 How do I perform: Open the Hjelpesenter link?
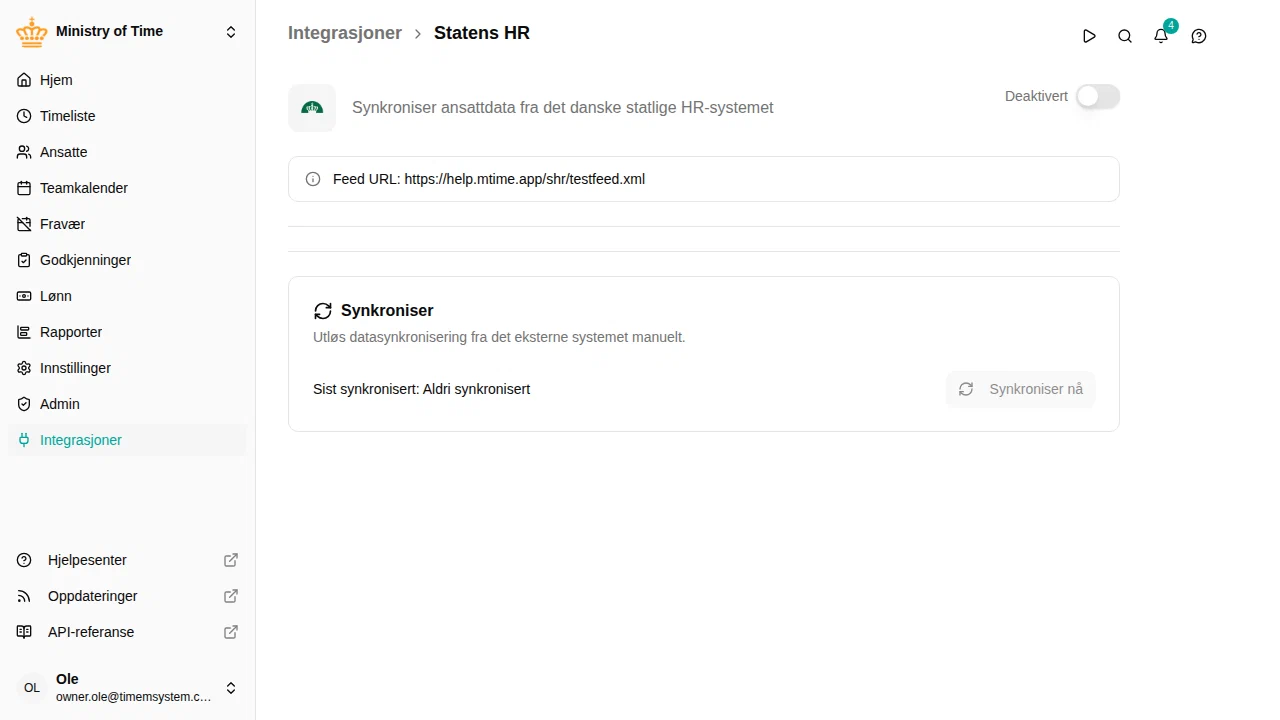point(127,560)
